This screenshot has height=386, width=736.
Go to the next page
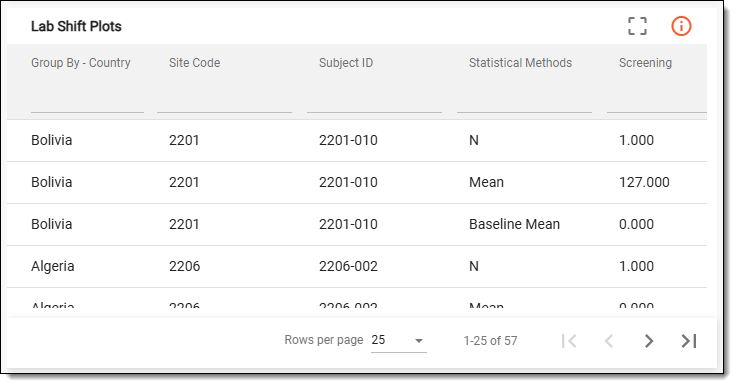649,341
